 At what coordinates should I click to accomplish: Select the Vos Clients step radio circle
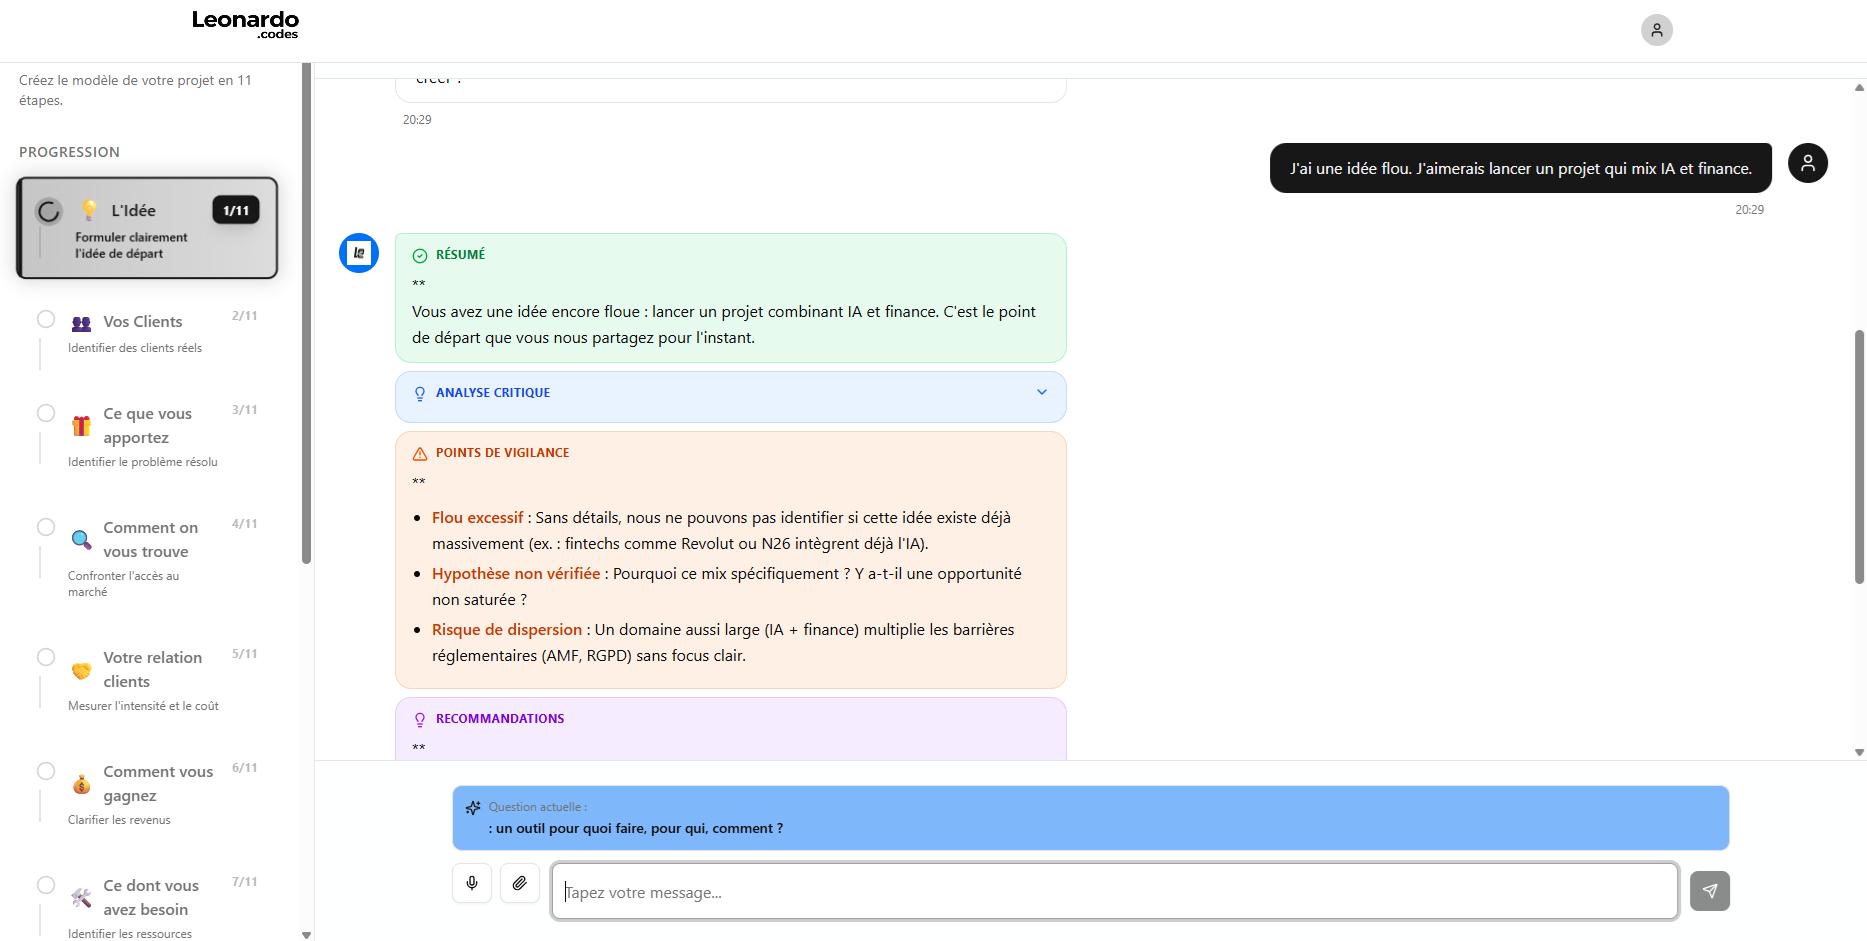(46, 319)
